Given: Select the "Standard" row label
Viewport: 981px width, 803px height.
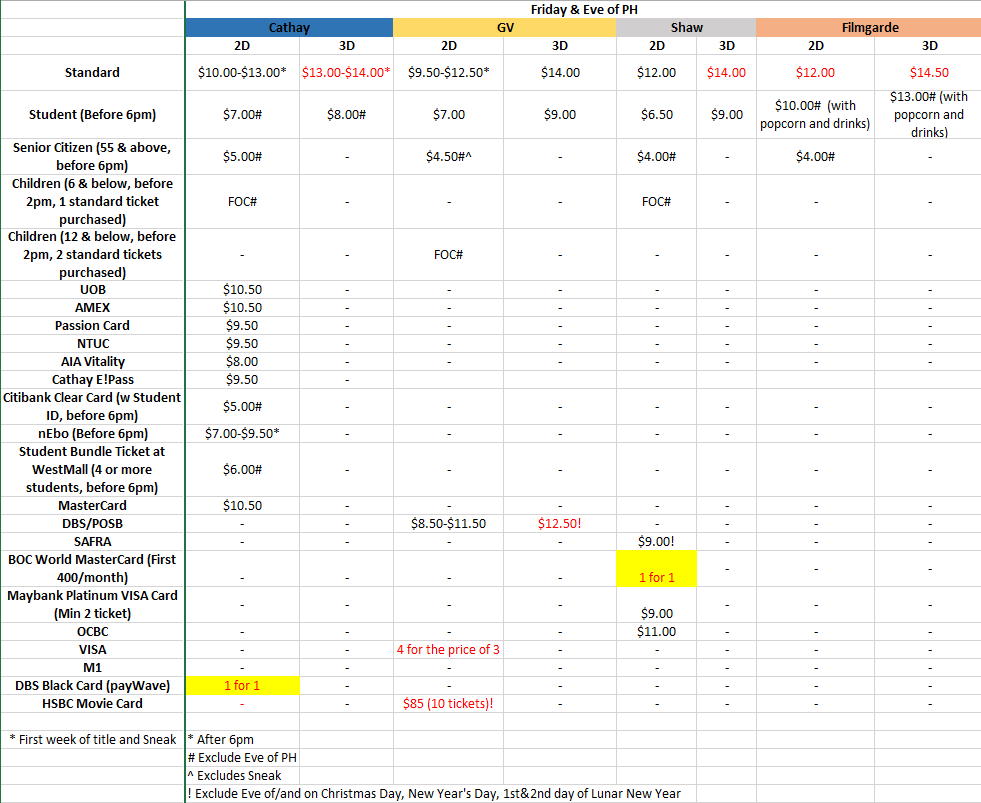Looking at the screenshot, I should [92, 73].
